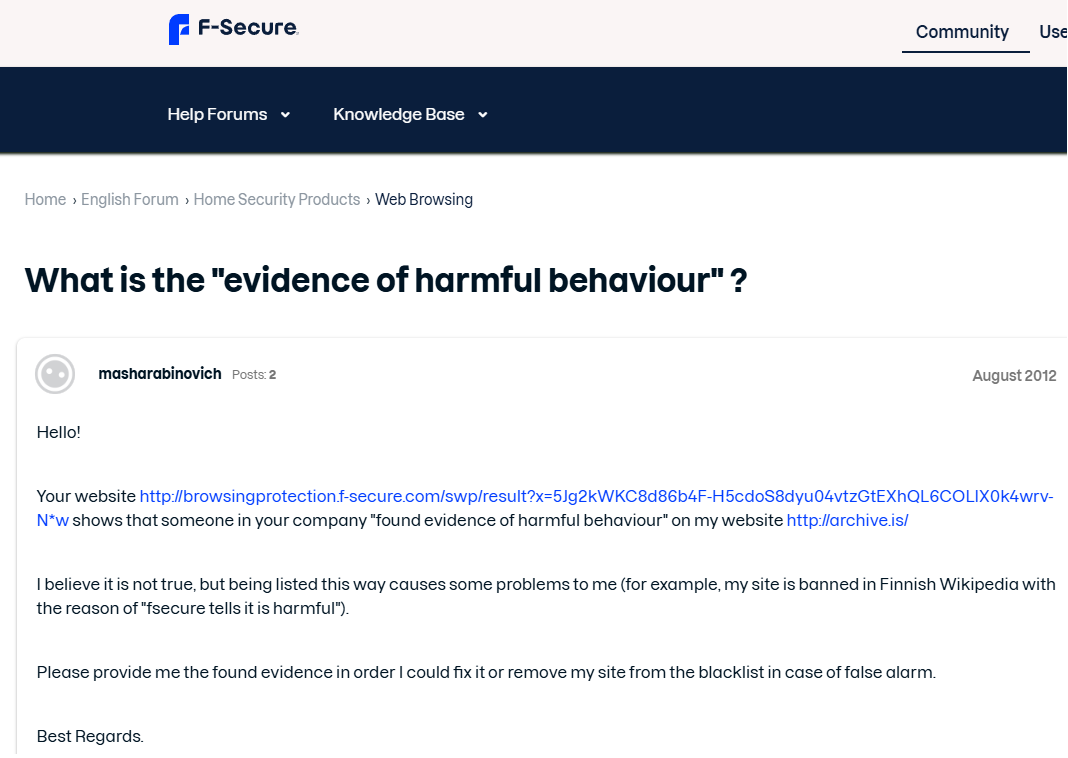Open Web Browsing breadcrumb

click(x=424, y=200)
